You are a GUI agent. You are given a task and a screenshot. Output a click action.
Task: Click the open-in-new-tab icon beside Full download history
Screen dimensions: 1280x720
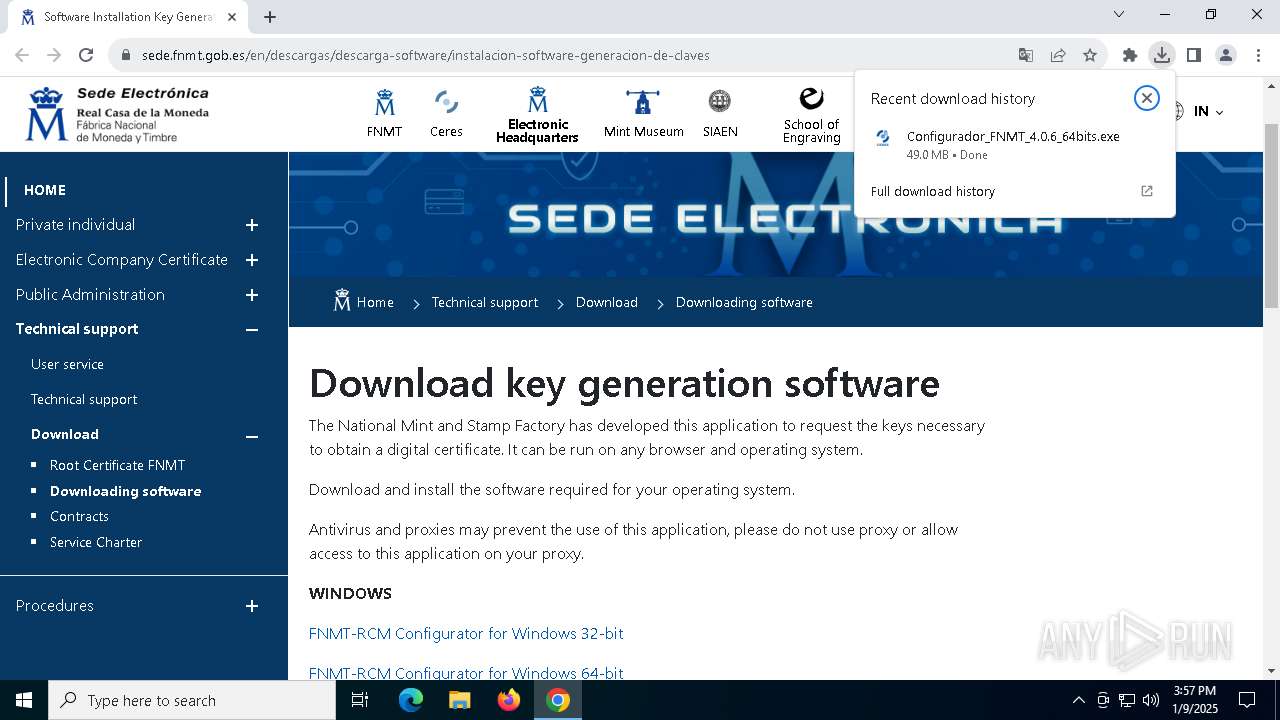1147,191
